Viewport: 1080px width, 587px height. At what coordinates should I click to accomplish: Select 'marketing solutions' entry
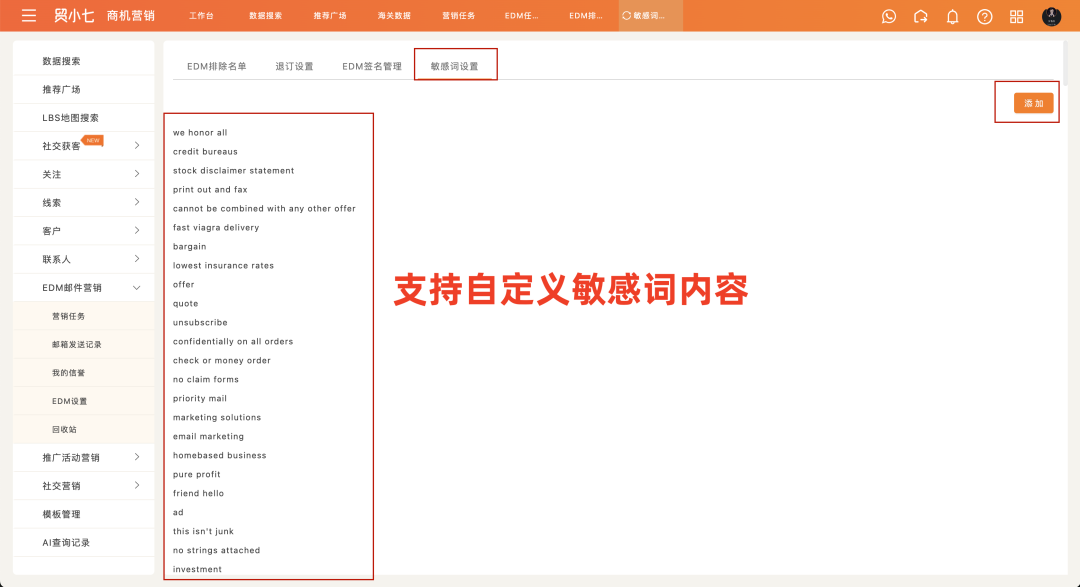(217, 418)
